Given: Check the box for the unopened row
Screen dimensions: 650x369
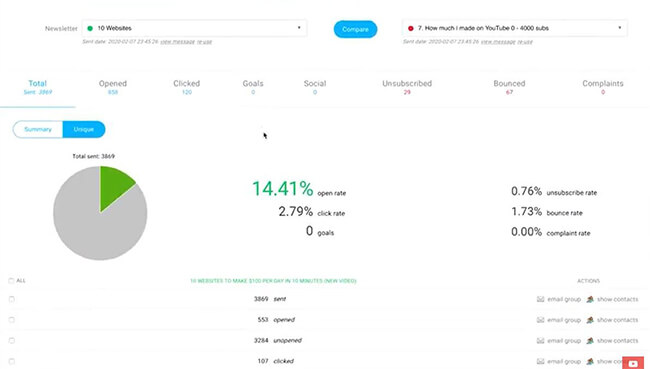Looking at the screenshot, I should coord(12,340).
